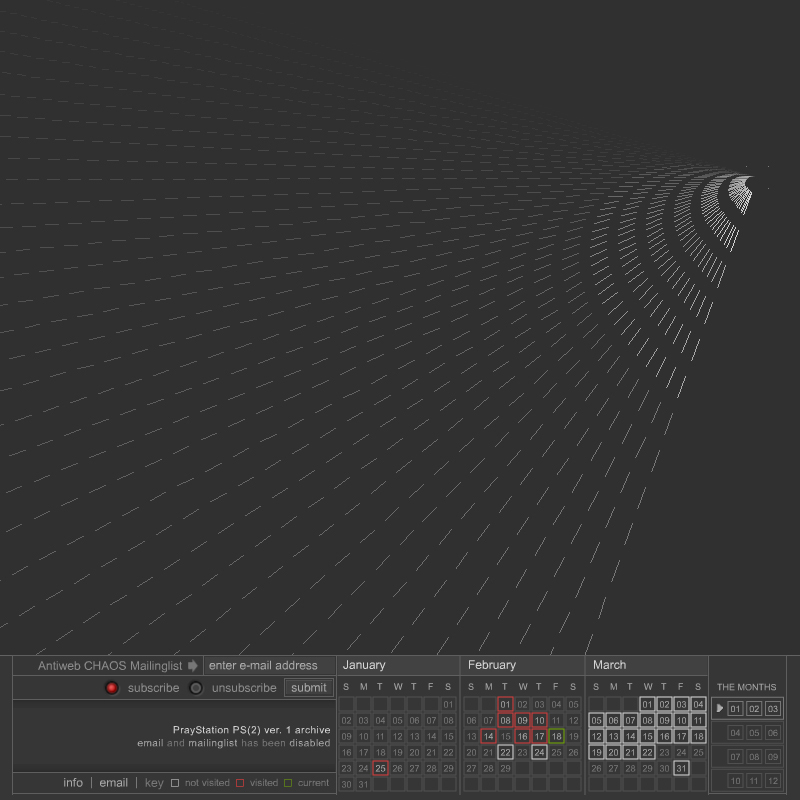Open January 25 visited entry
The width and height of the screenshot is (800, 800).
click(380, 769)
